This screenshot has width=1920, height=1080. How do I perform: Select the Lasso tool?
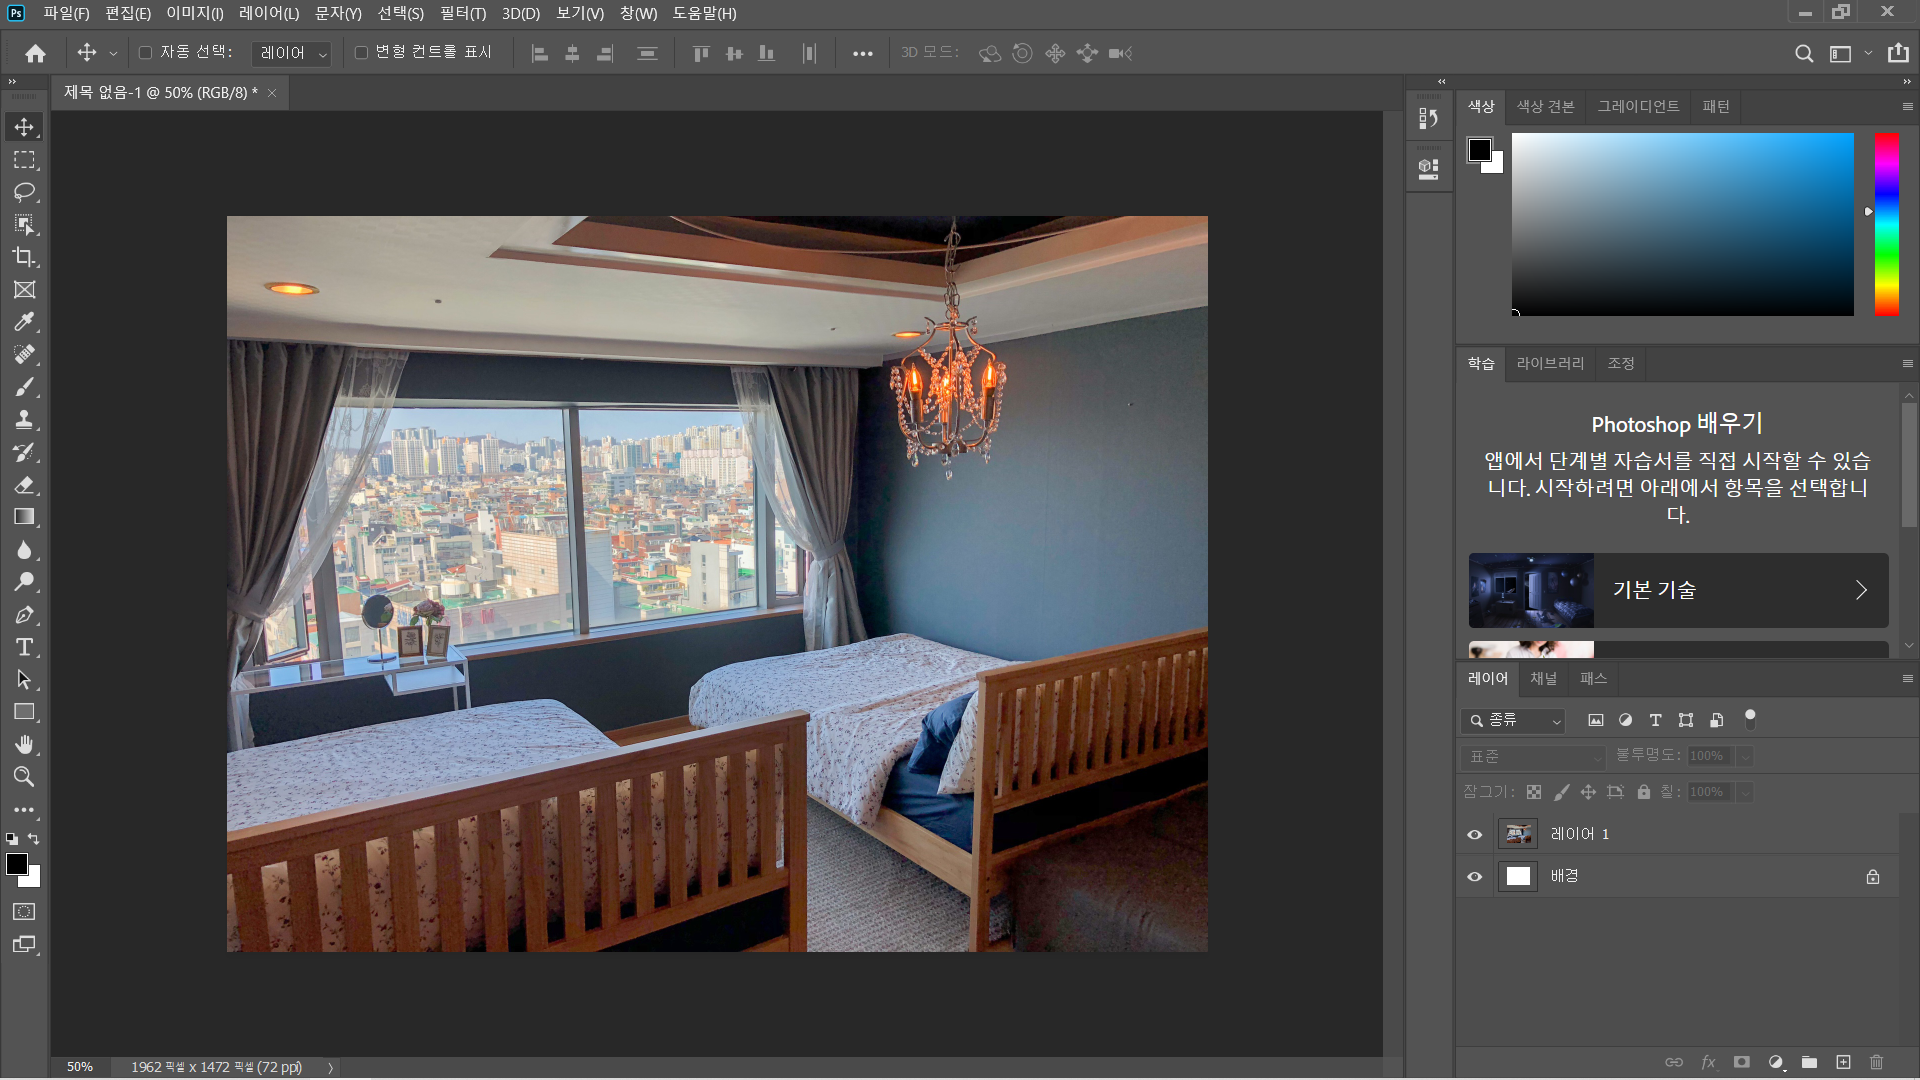(x=24, y=192)
